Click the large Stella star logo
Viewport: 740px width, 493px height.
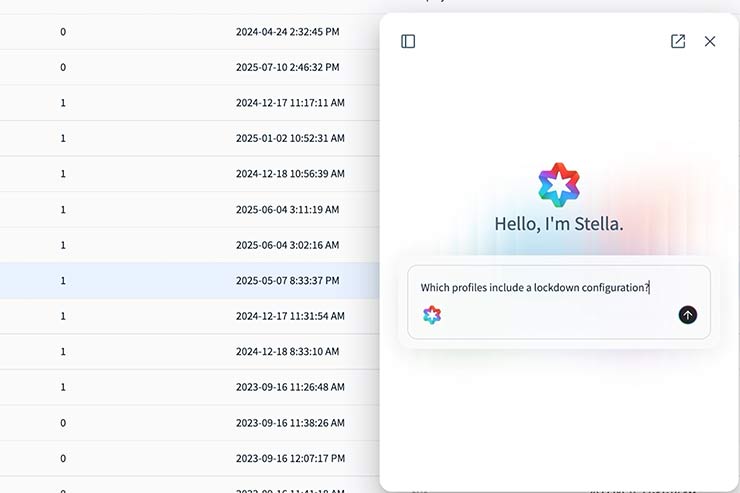[x=558, y=185]
